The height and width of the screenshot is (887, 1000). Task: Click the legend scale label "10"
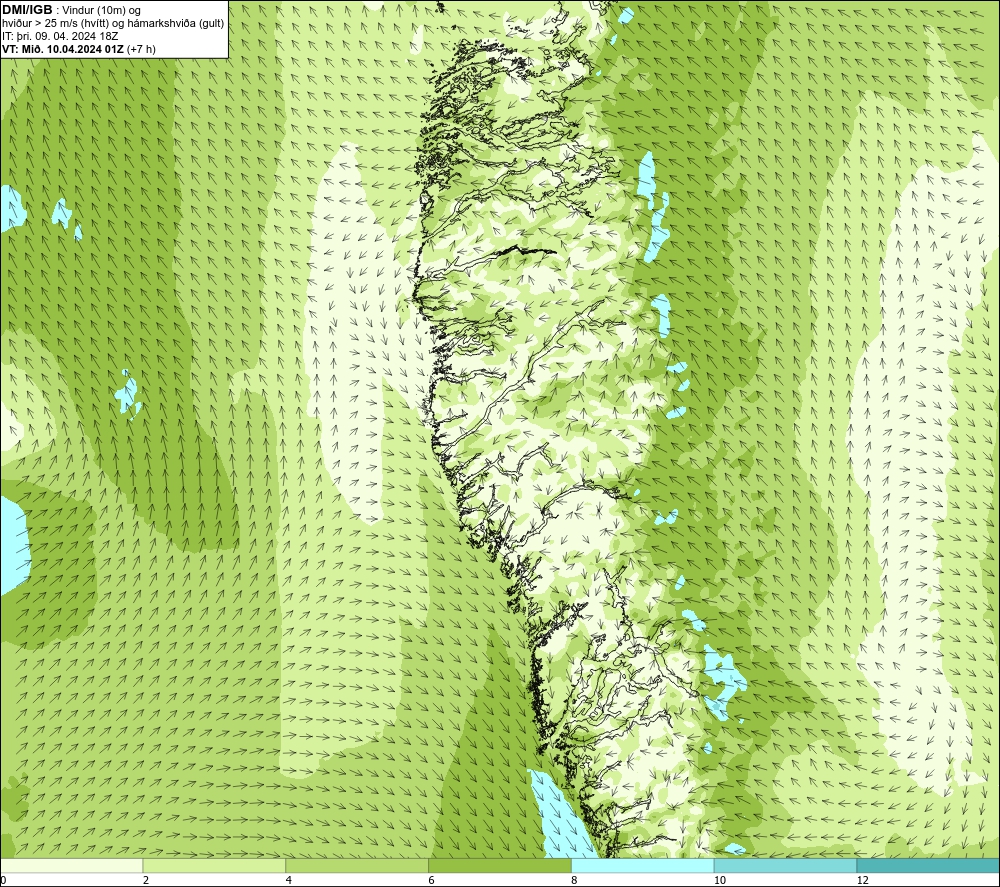click(719, 880)
